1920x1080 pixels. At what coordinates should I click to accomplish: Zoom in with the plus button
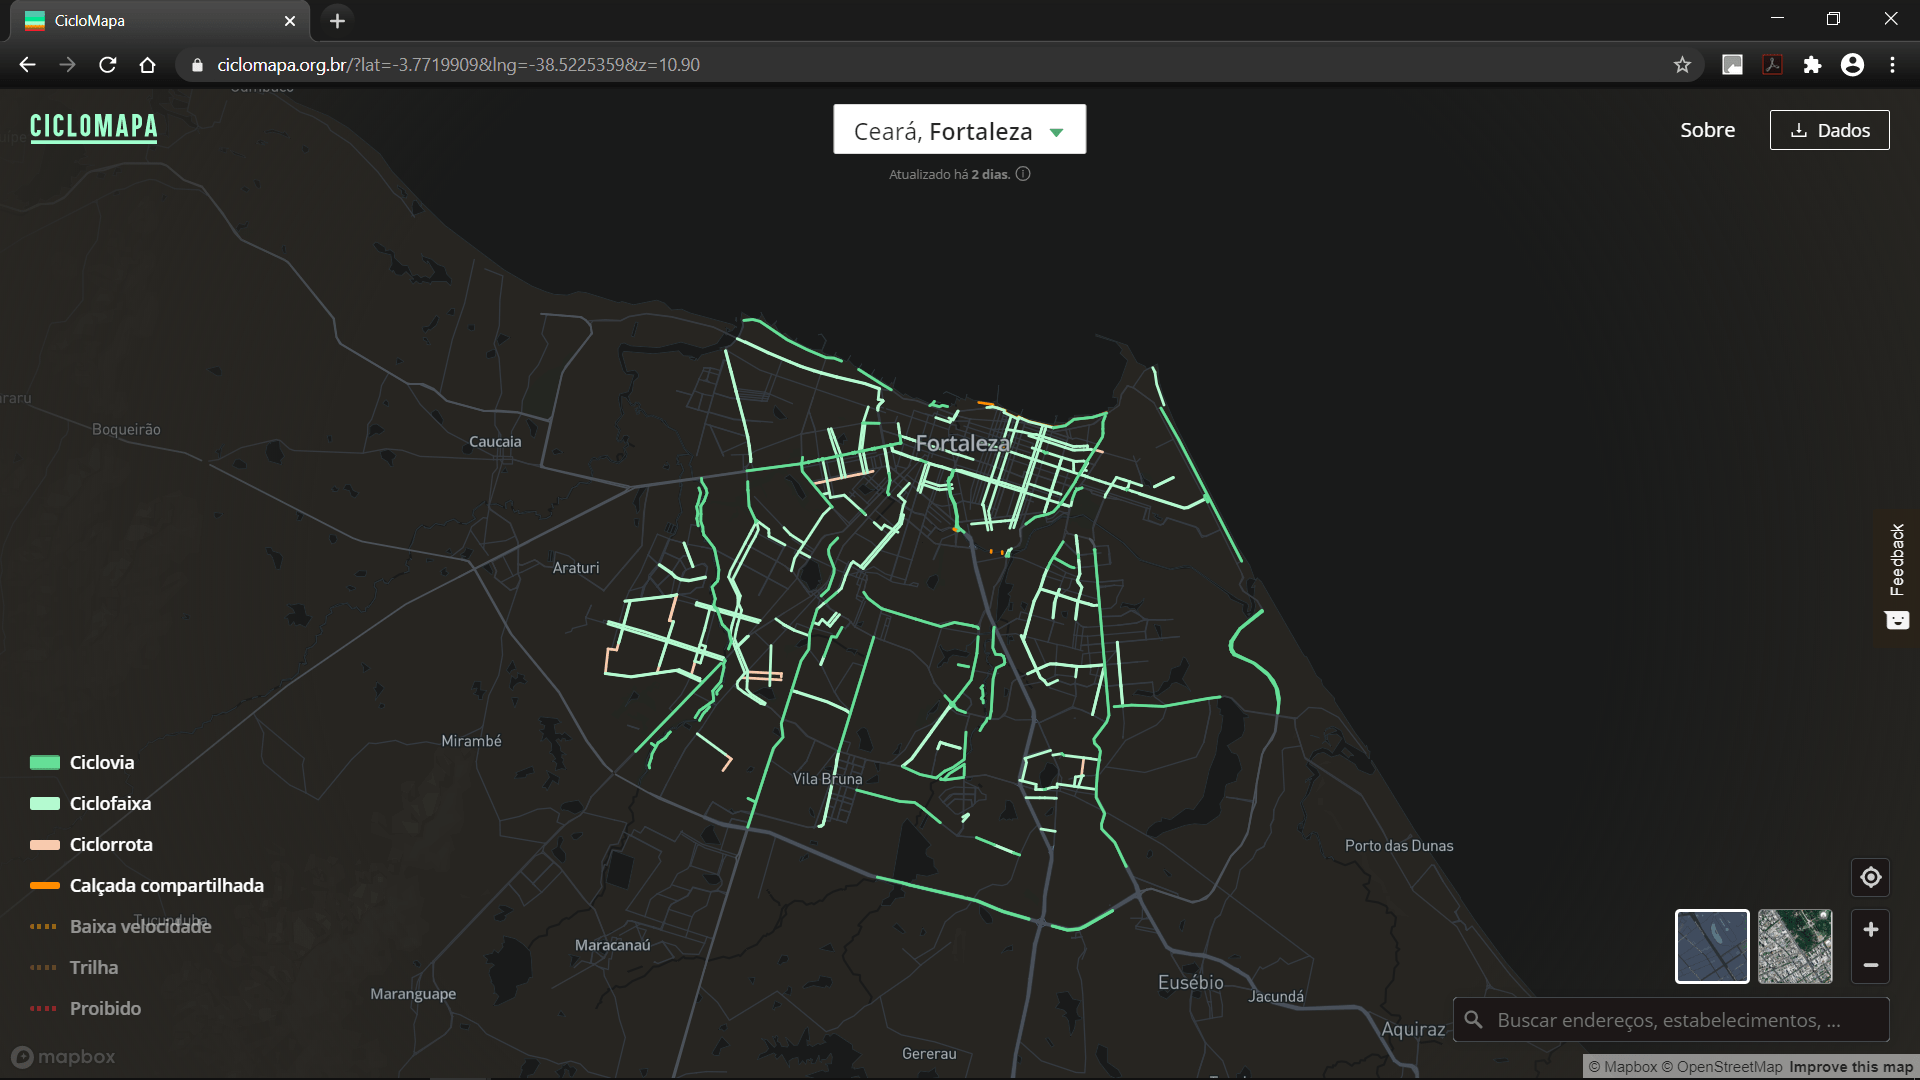pos(1870,929)
